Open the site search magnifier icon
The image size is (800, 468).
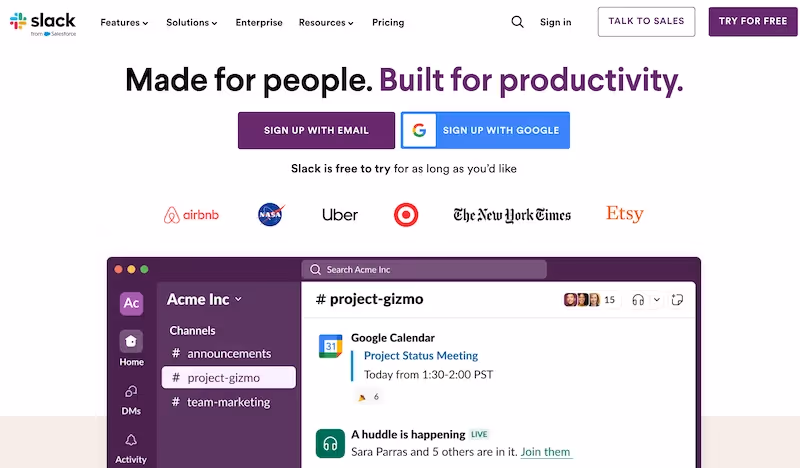pyautogui.click(x=517, y=22)
